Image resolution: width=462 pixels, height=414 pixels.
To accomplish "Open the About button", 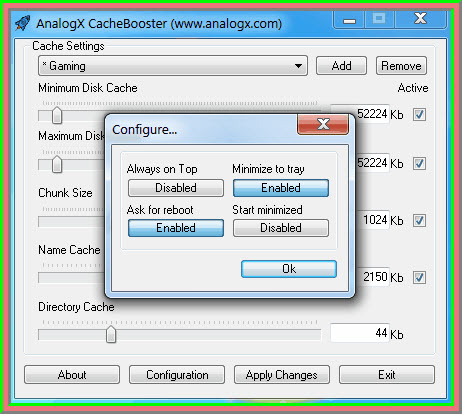I will [x=72, y=375].
